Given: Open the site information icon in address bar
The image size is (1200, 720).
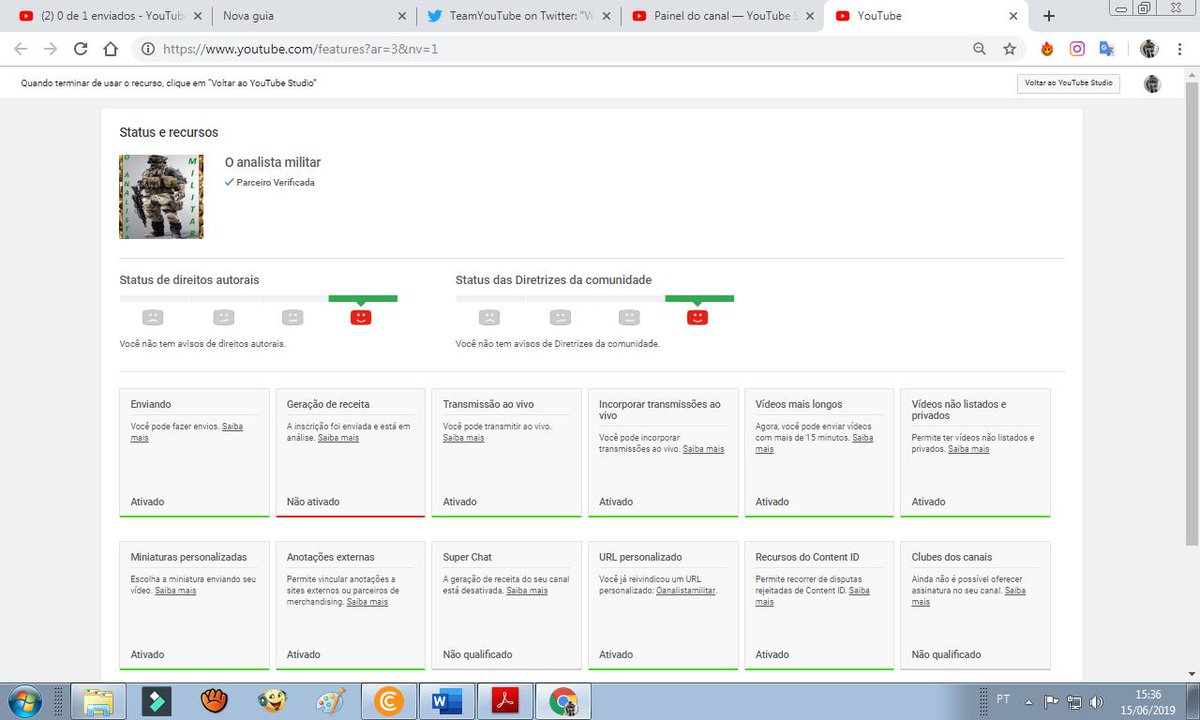Looking at the screenshot, I should pyautogui.click(x=147, y=48).
